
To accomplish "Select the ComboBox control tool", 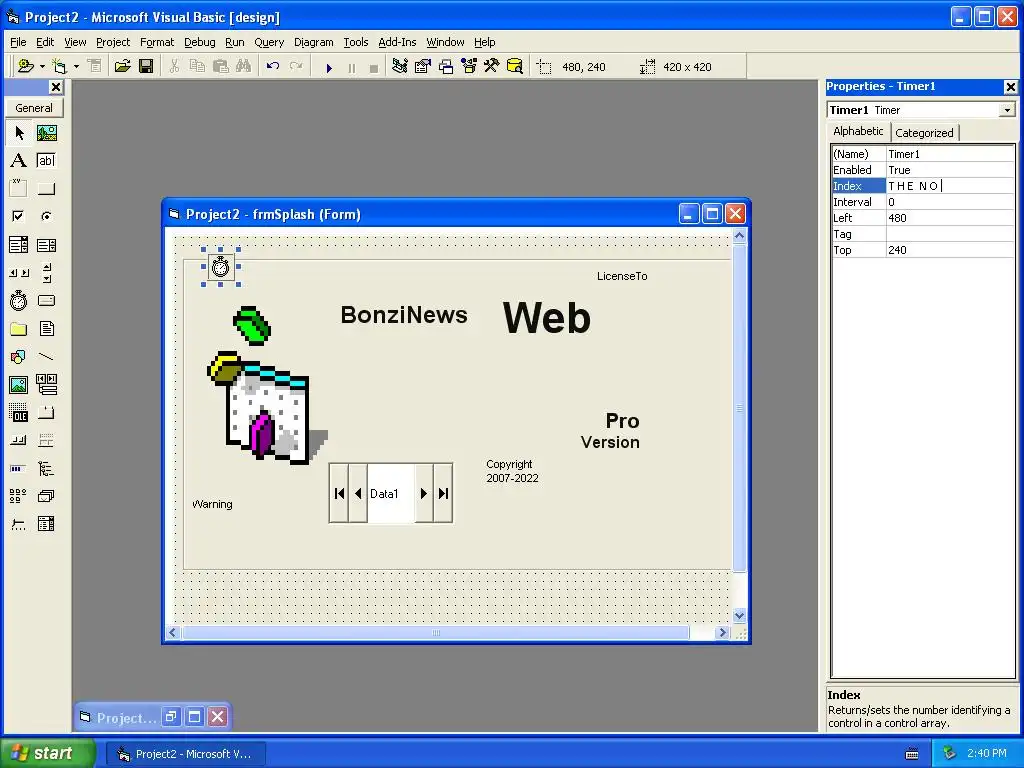I will point(19,245).
